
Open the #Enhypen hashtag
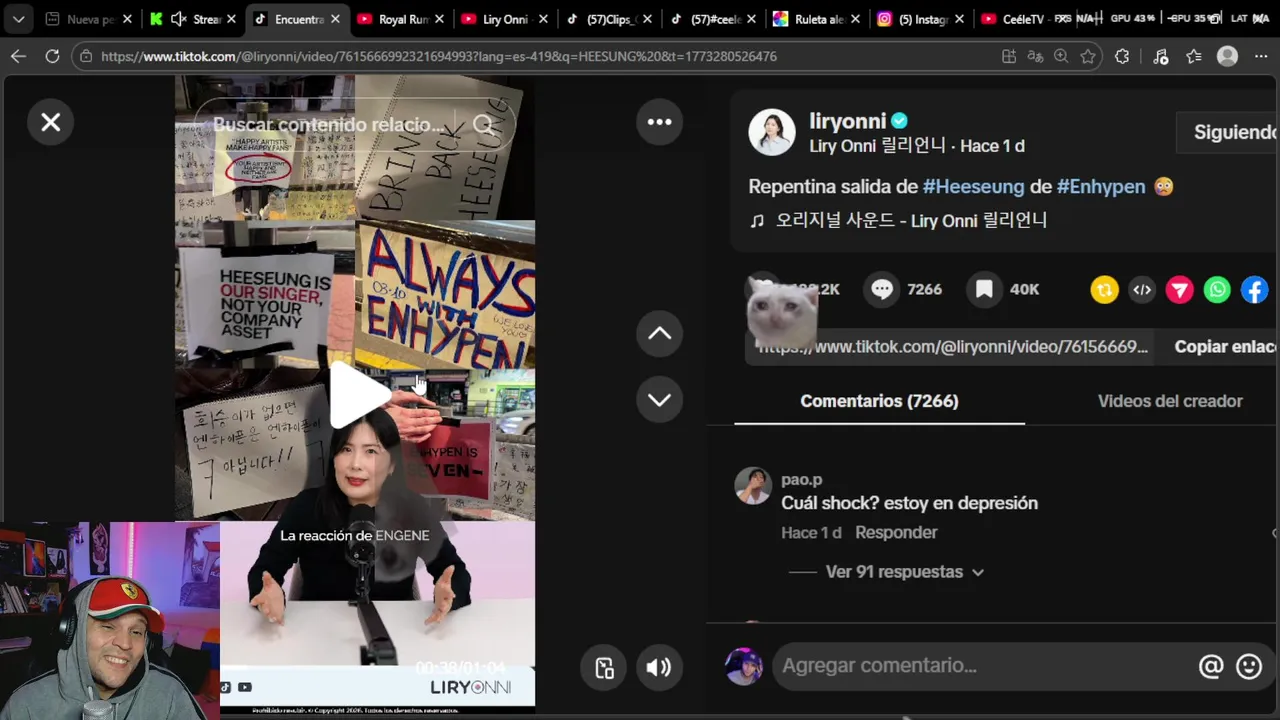pyautogui.click(x=1100, y=186)
